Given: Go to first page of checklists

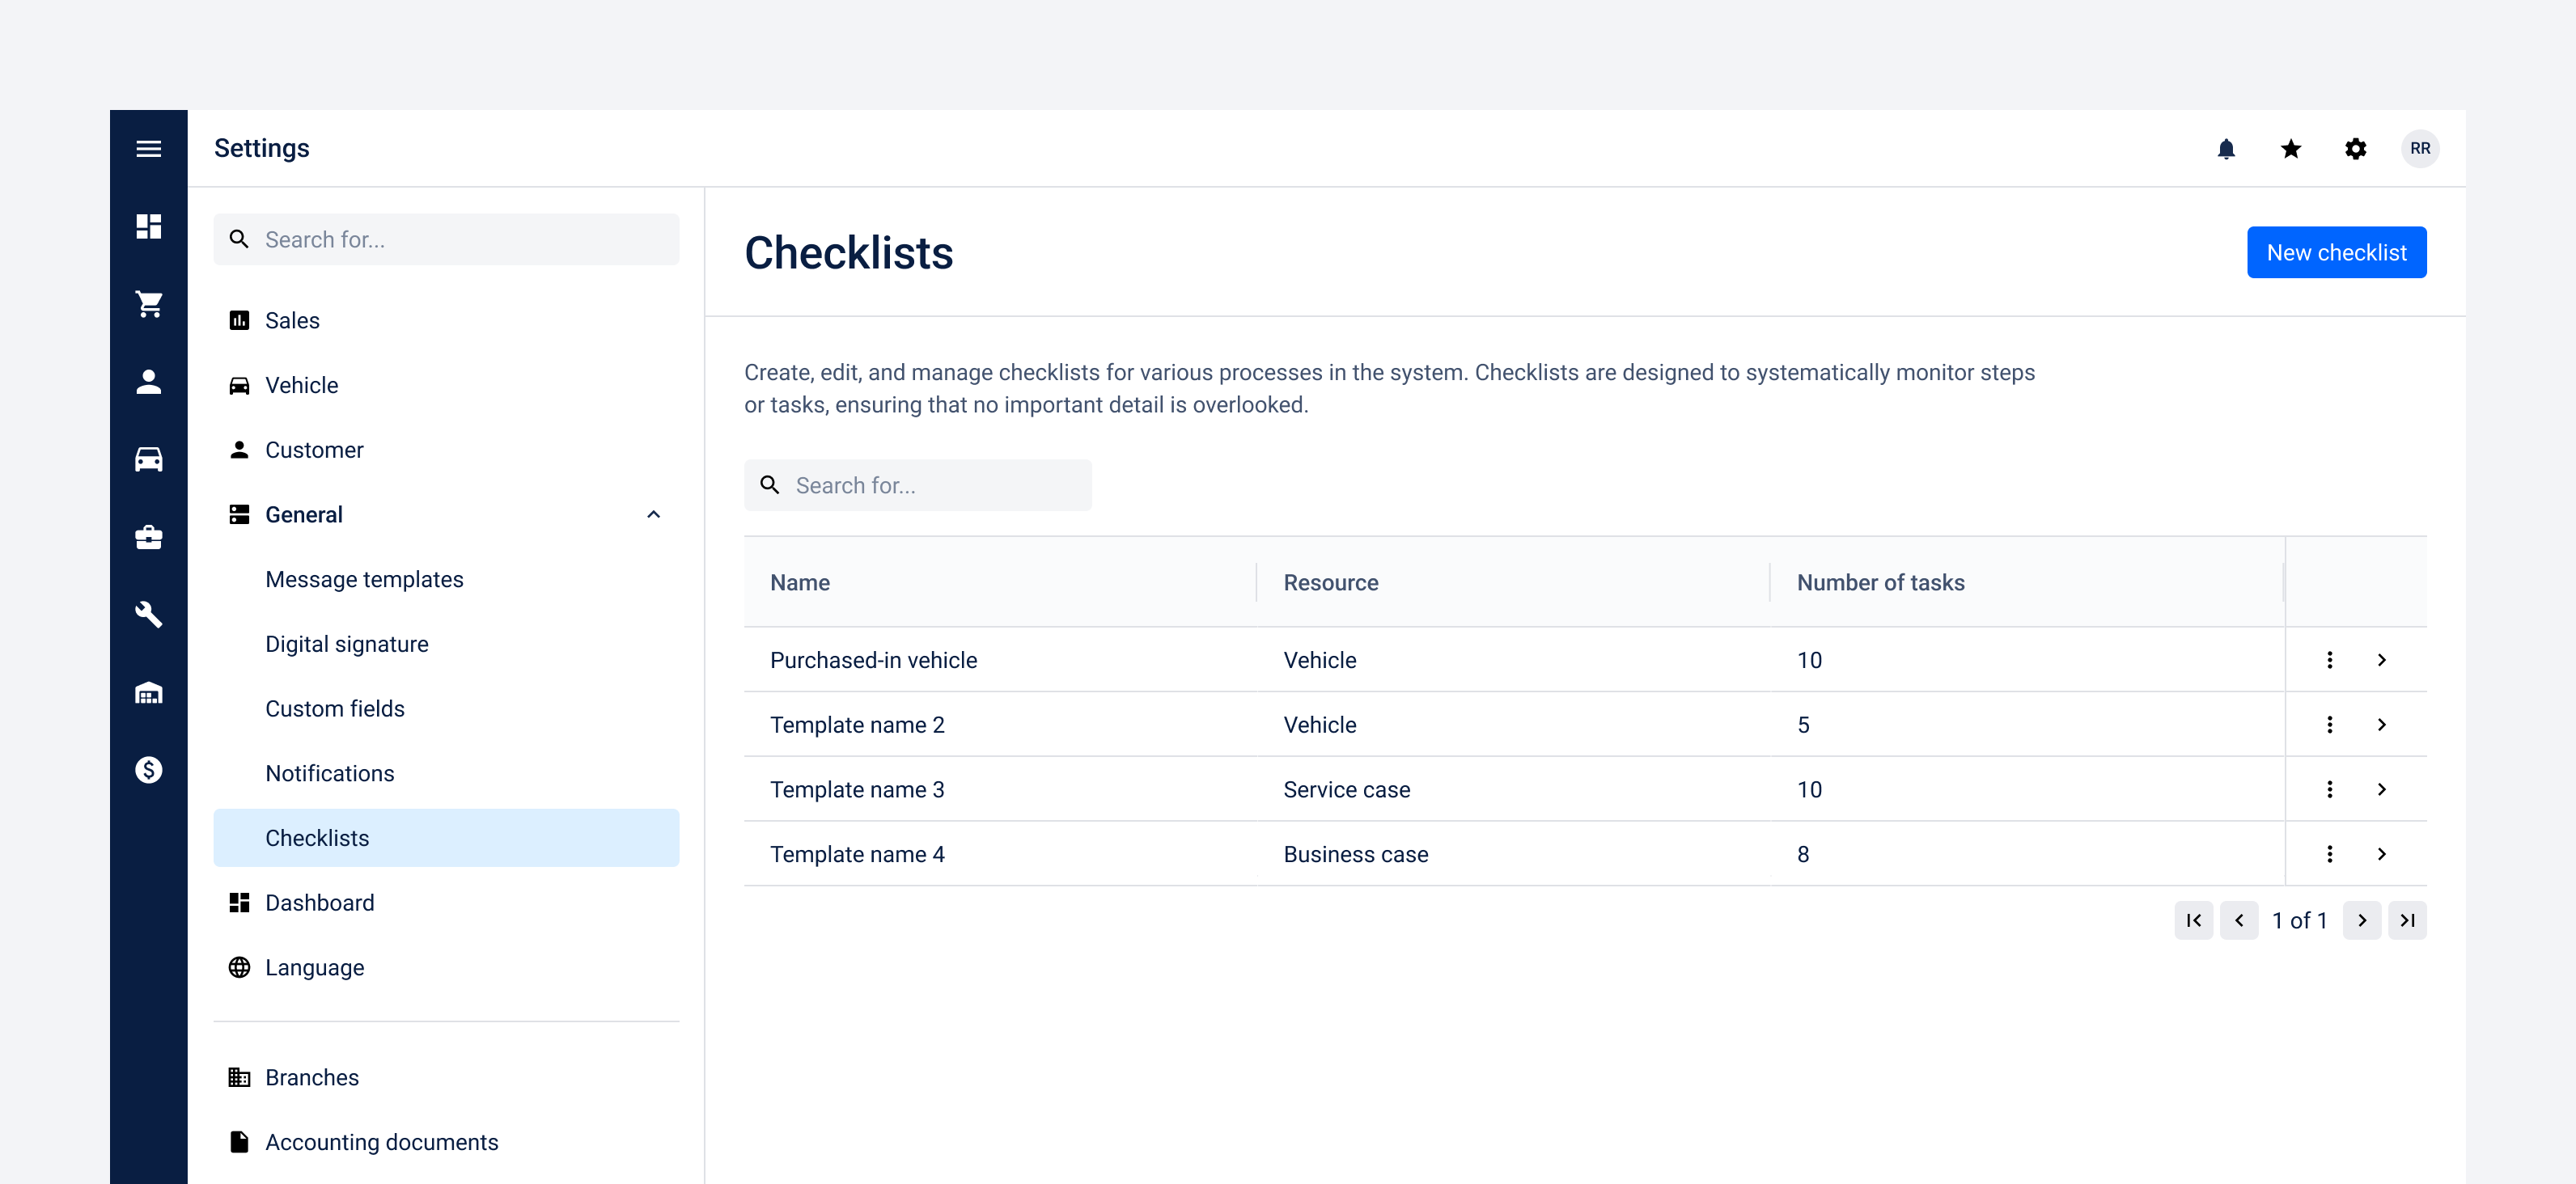Looking at the screenshot, I should click(x=2193, y=920).
